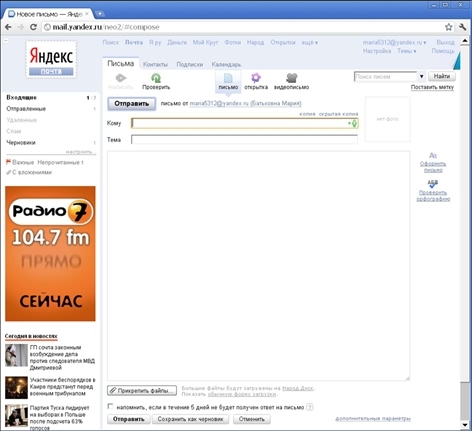Bookmark page with the star icon
Image resolution: width=472 pixels, height=431 pixels.
point(449,27)
